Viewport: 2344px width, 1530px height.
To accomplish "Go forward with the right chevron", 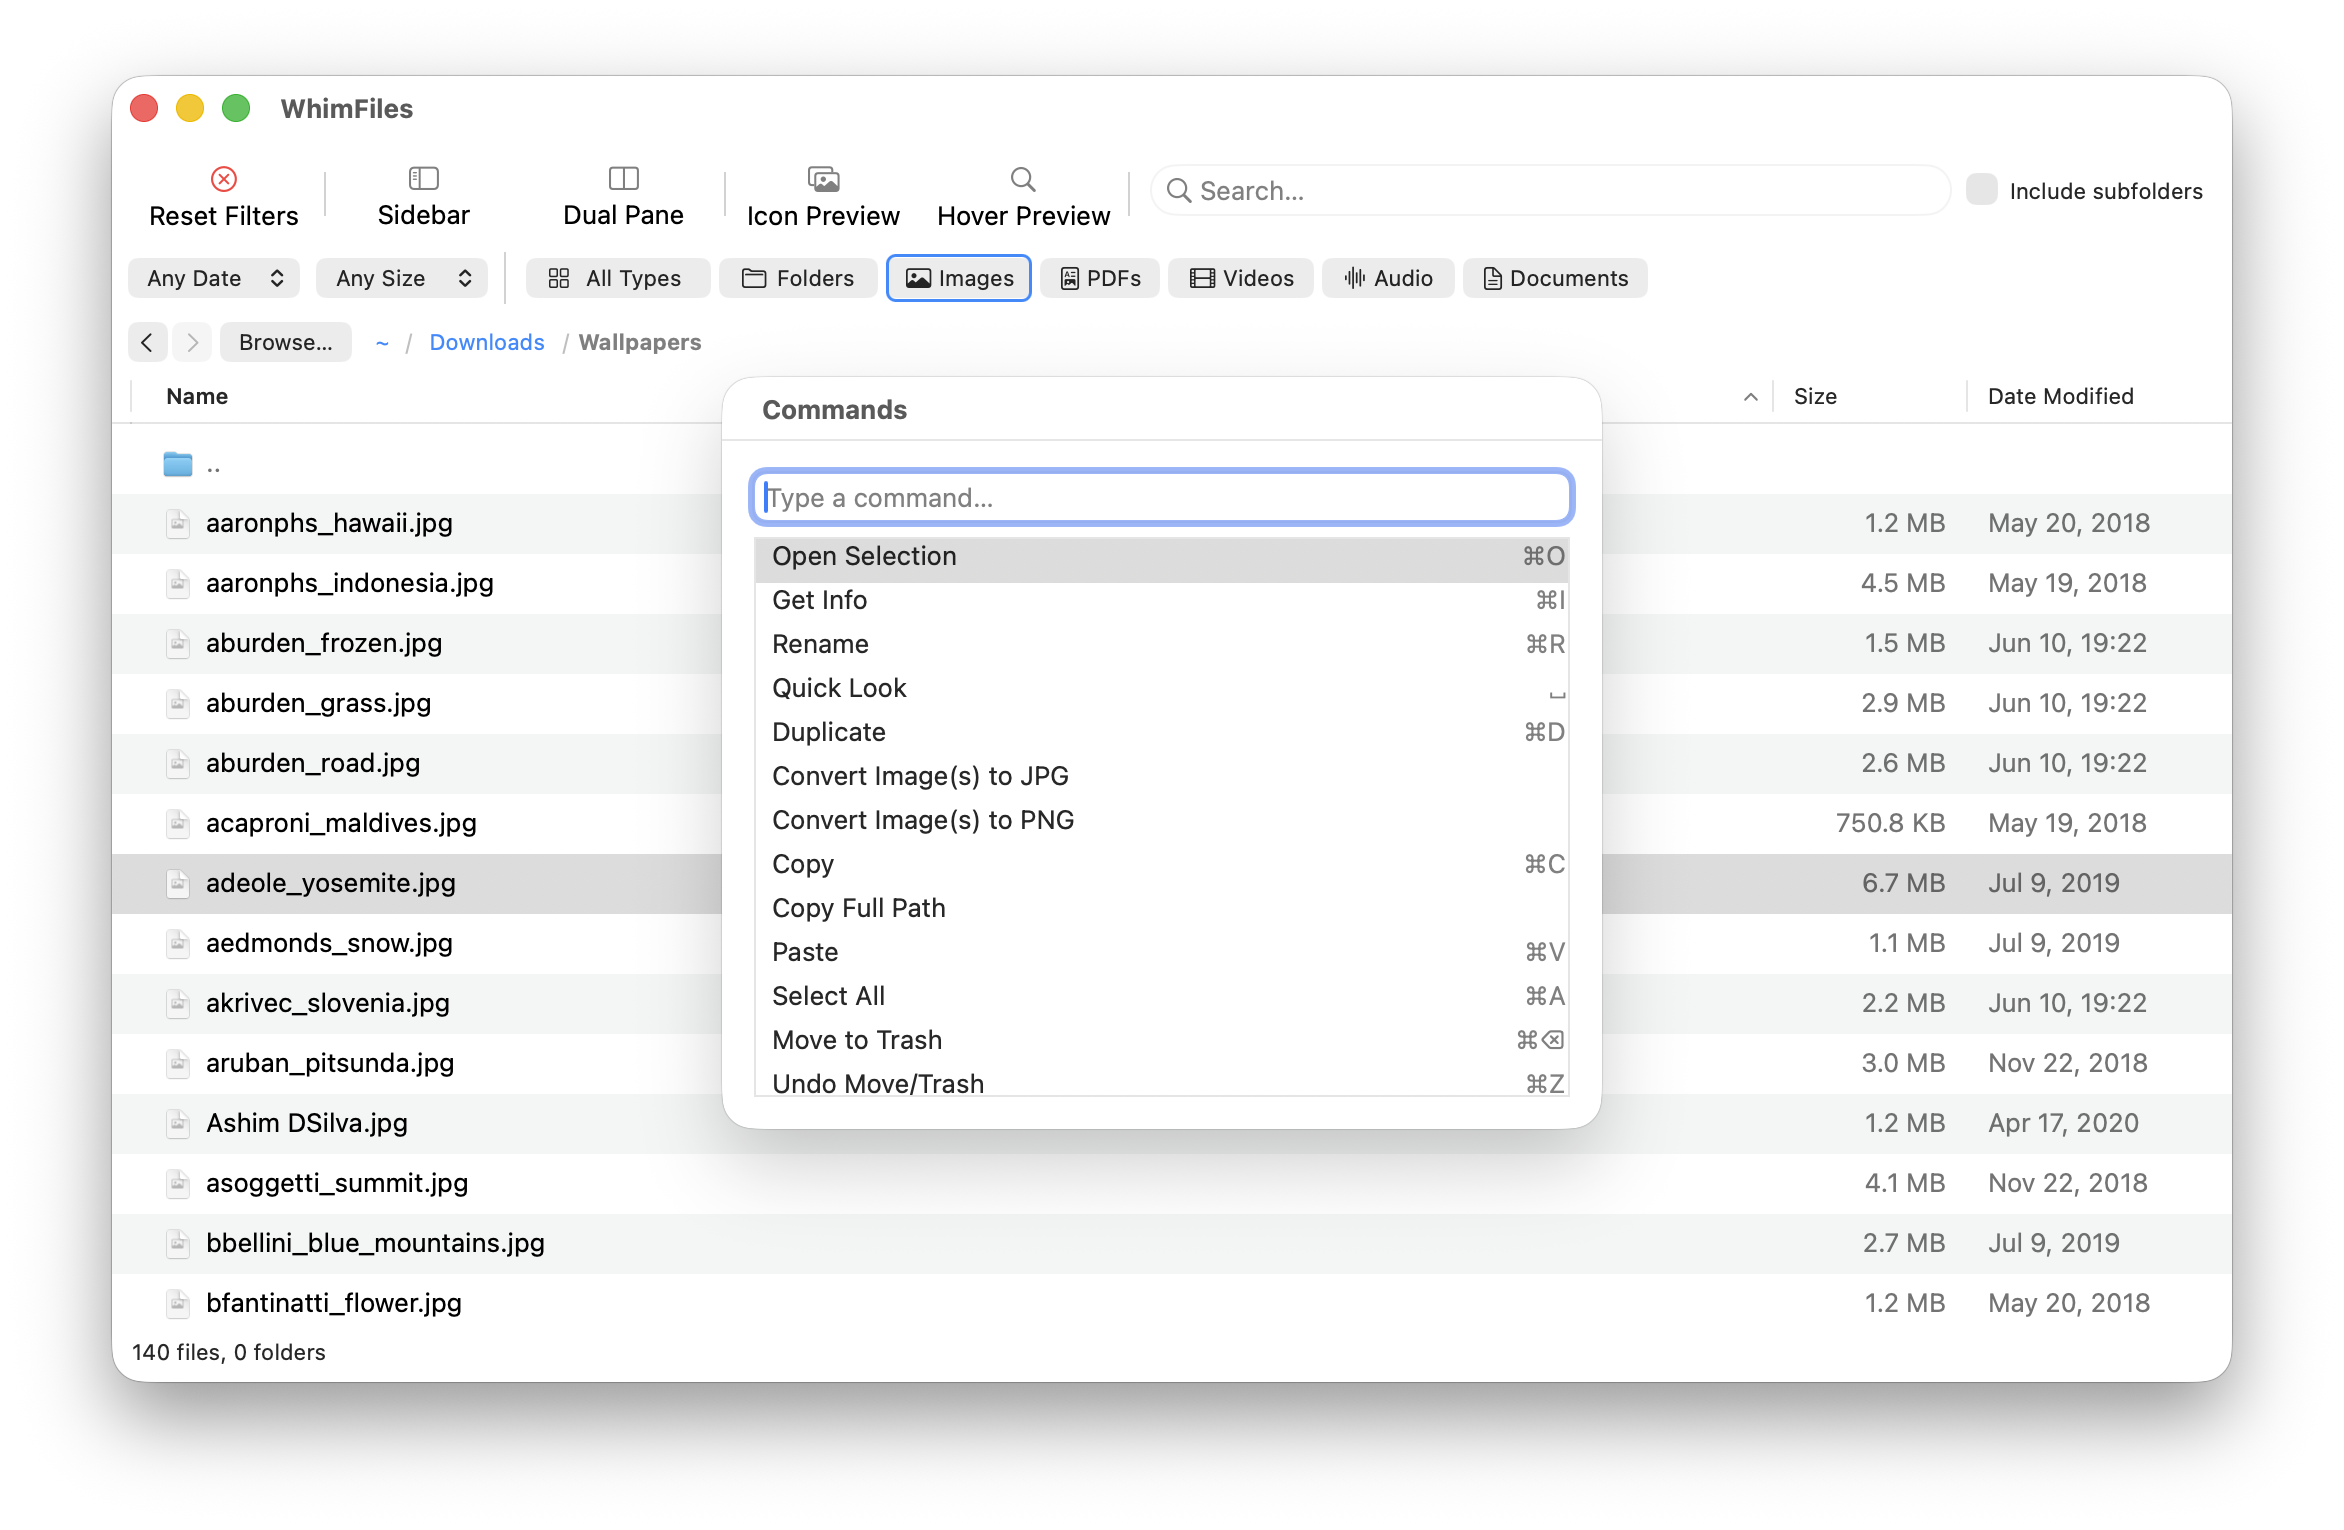I will (192, 342).
